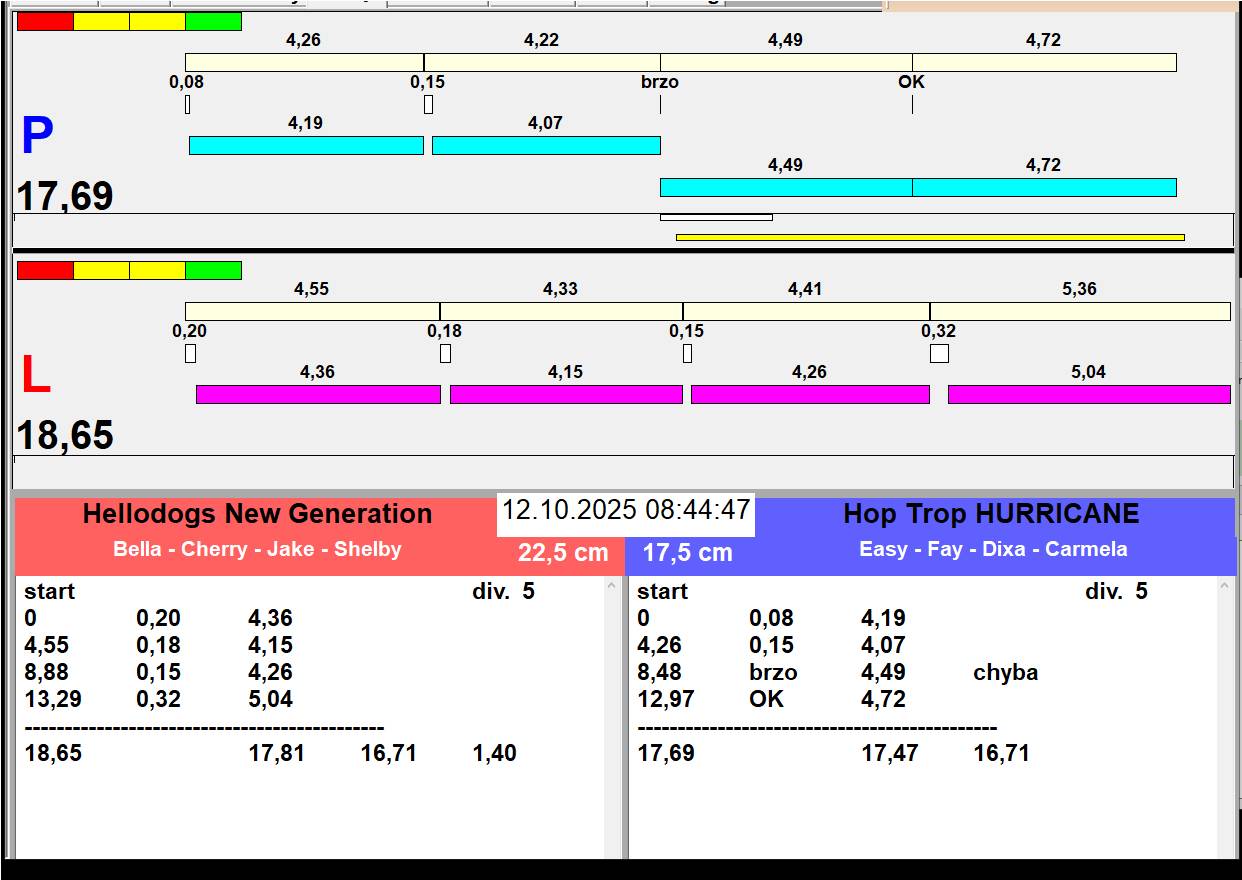Click the 17,5 cm jump height label
Viewport: 1242px width, 880px height.
coord(687,553)
